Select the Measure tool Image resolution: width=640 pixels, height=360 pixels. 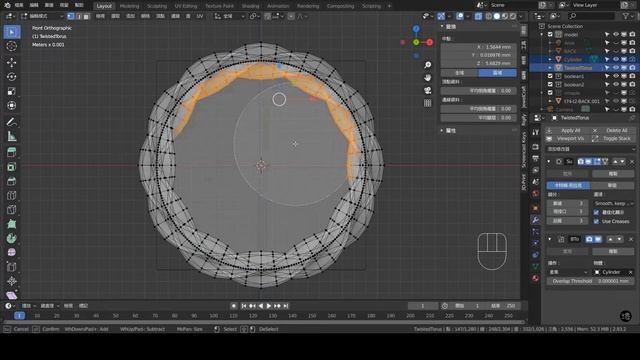[x=12, y=136]
